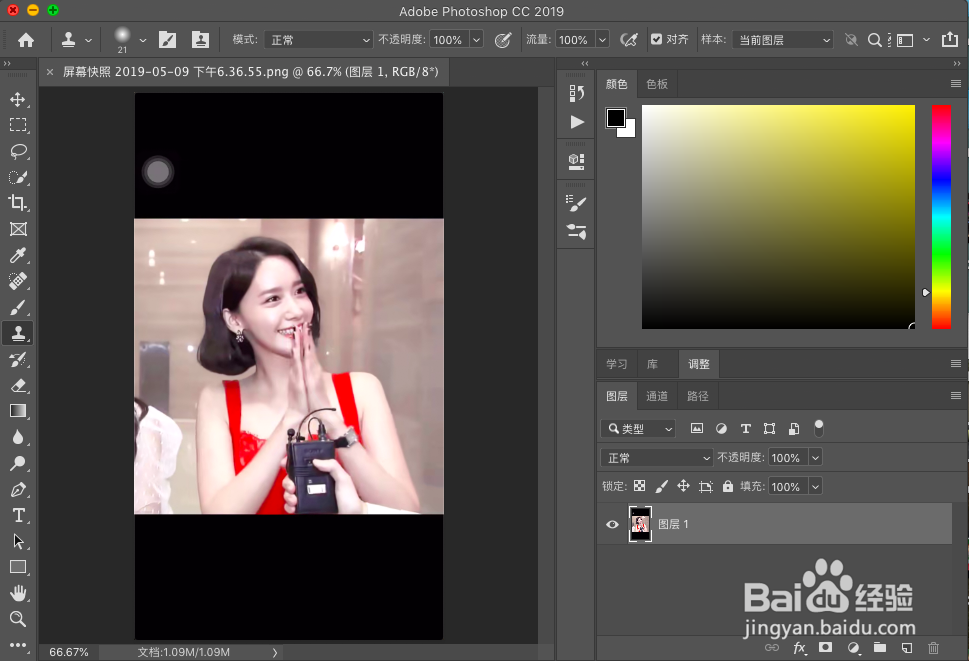Toggle the Brush Settings panel button
Viewport: 969px width, 661px height.
pos(167,40)
